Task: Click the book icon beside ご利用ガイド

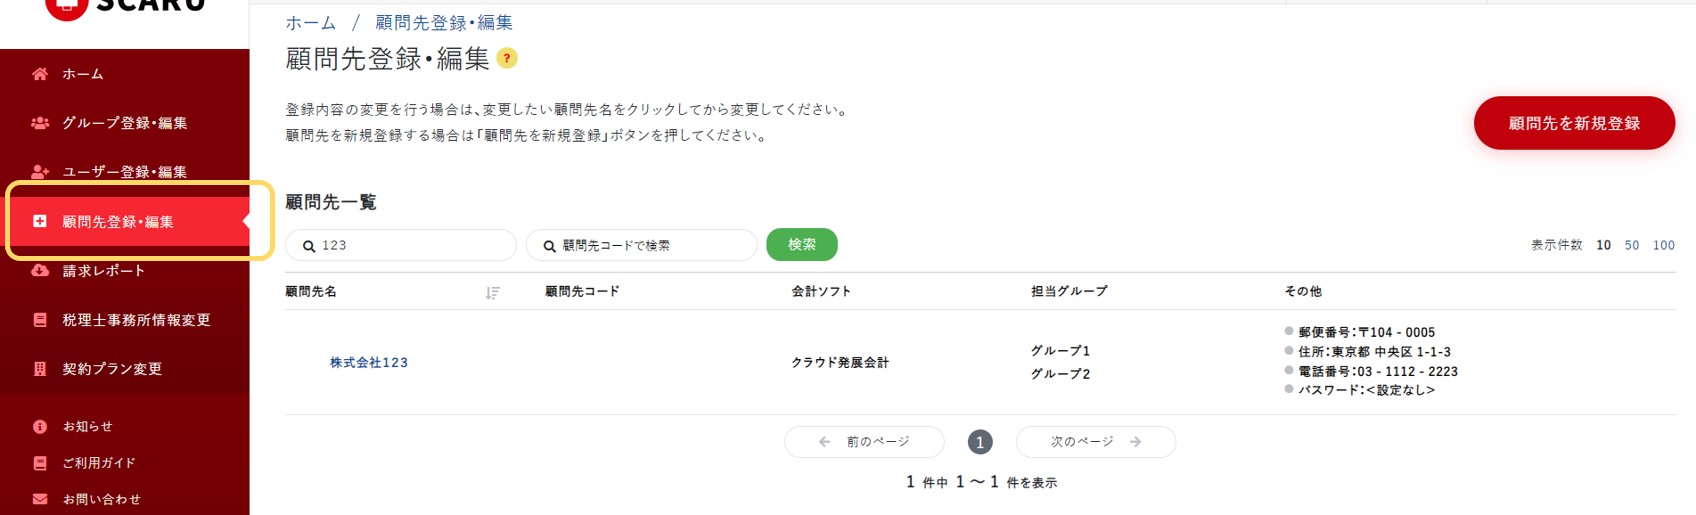Action: pyautogui.click(x=40, y=463)
